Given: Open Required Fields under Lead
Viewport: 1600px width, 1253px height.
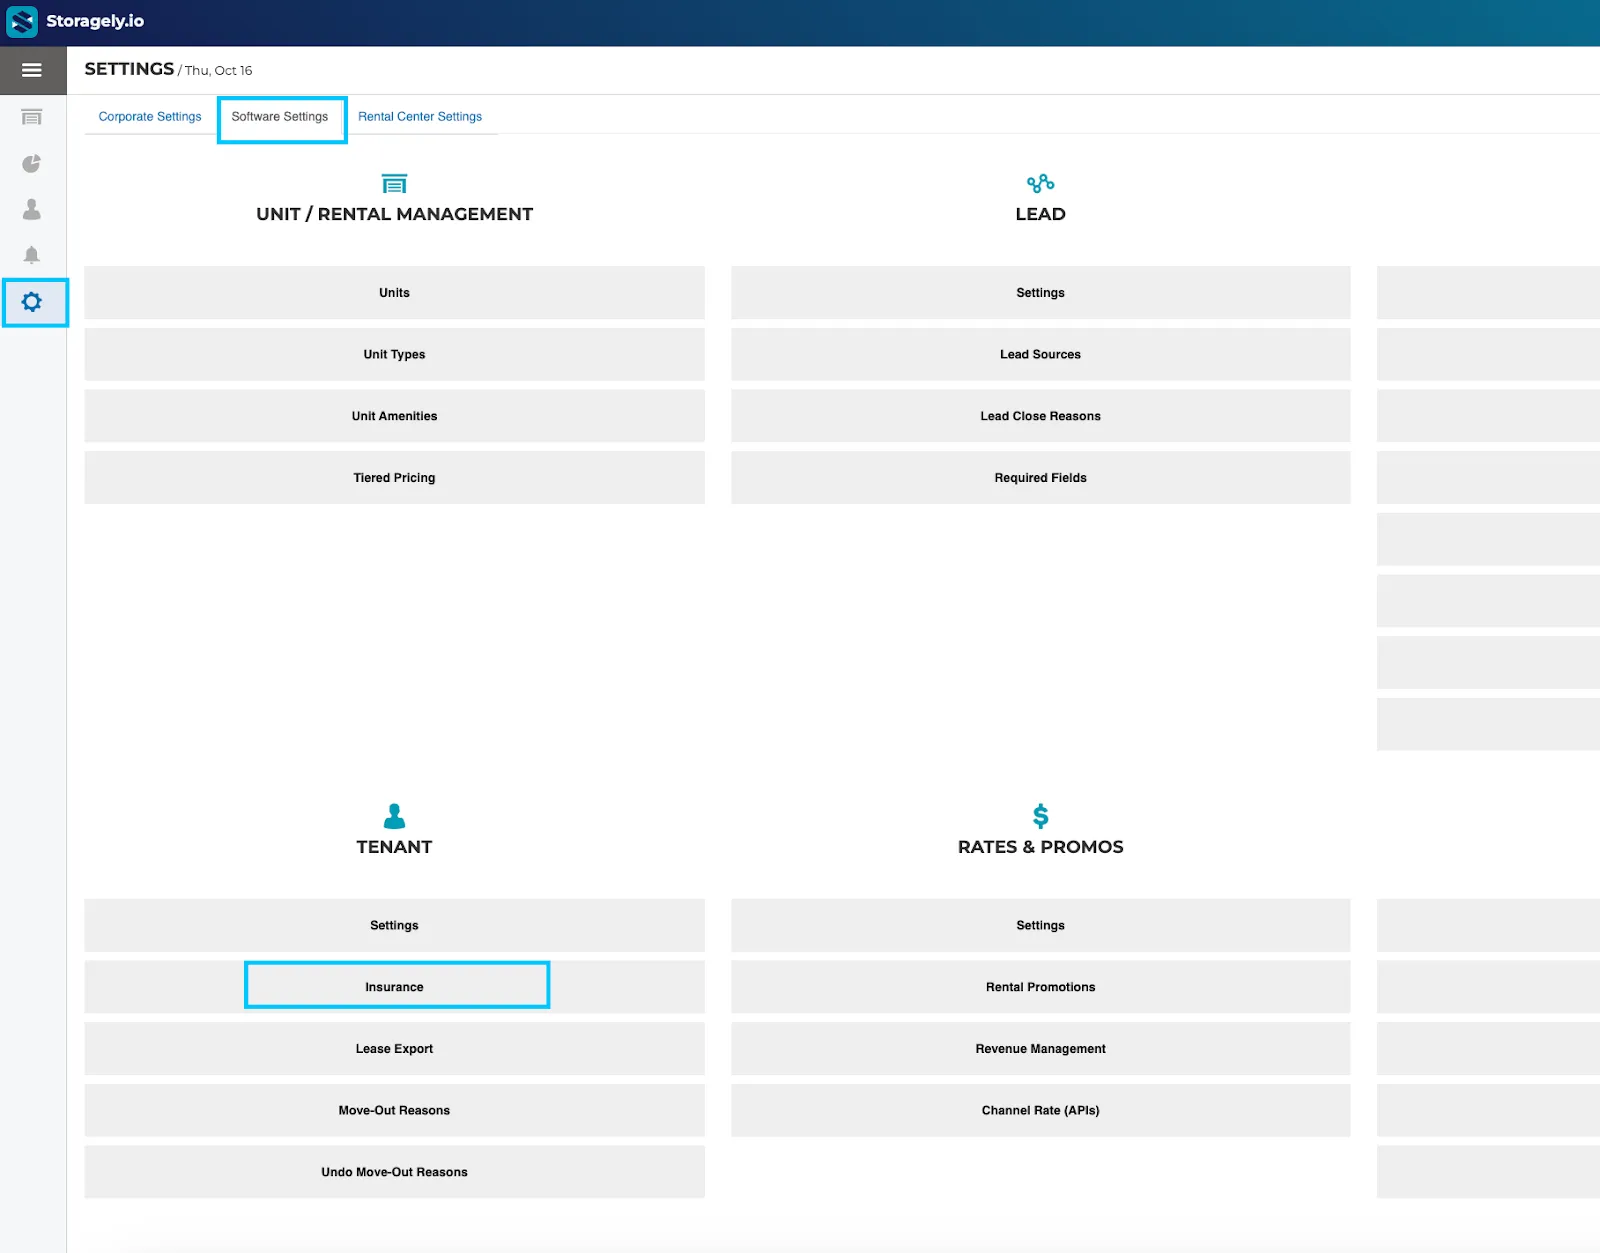Looking at the screenshot, I should click(x=1040, y=478).
